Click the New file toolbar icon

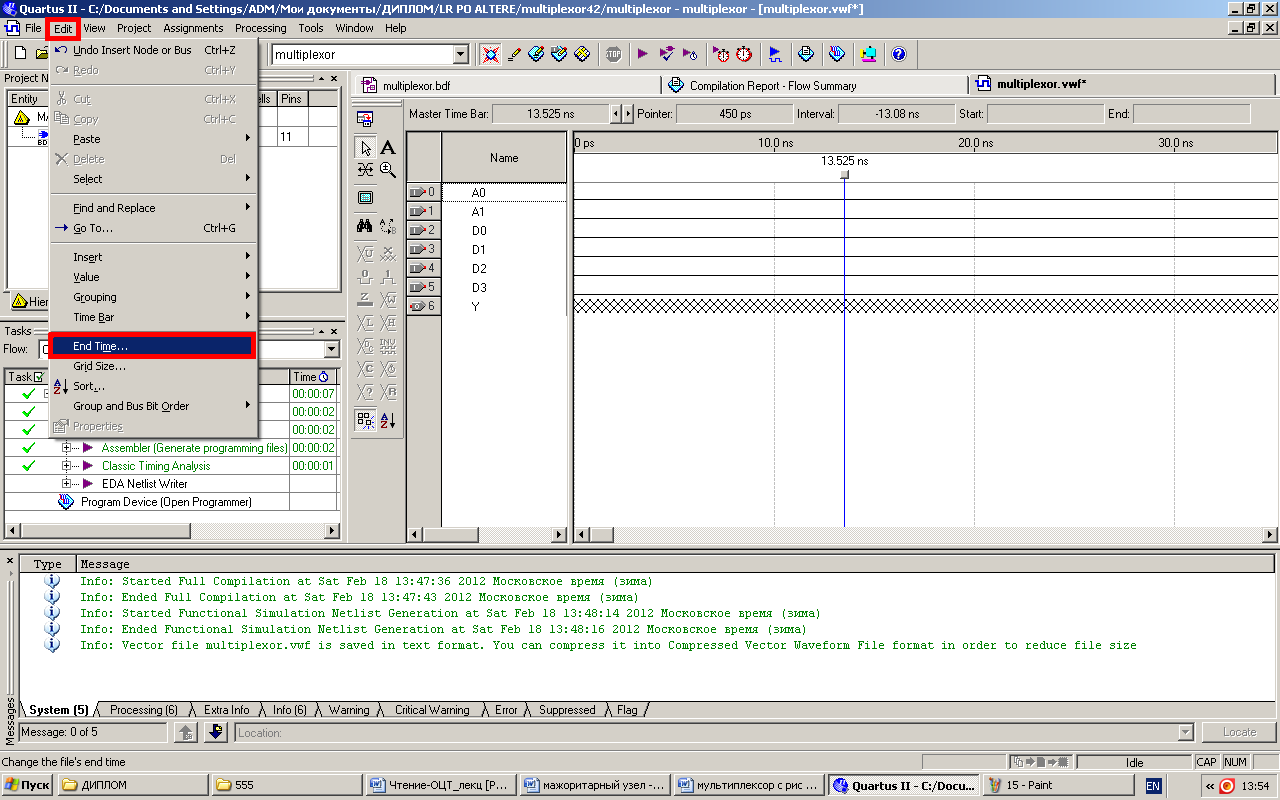click(x=20, y=54)
